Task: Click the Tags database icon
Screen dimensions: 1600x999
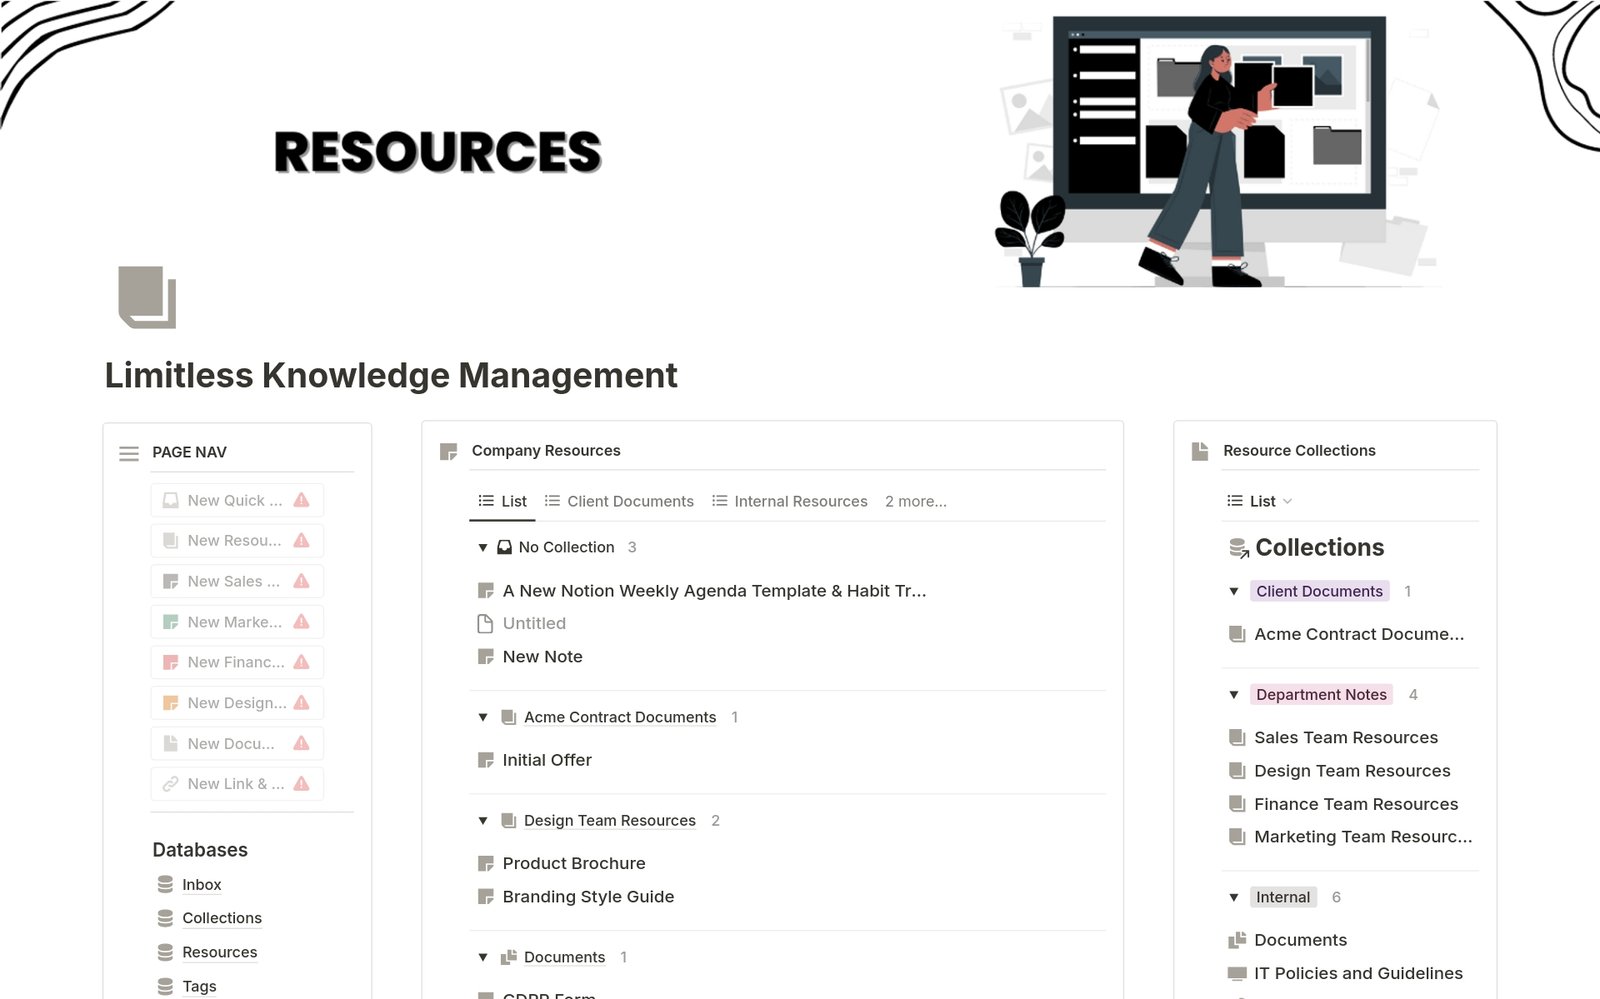Action: click(164, 985)
